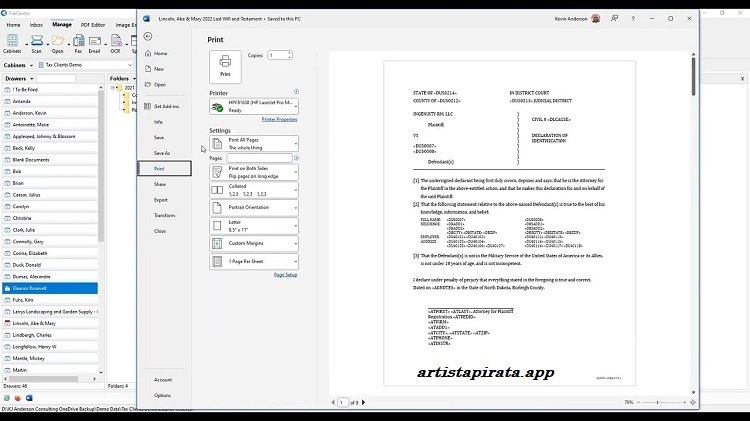Switch to FileCenter Home tab
Image resolution: width=750 pixels, height=421 pixels.
pyautogui.click(x=13, y=25)
